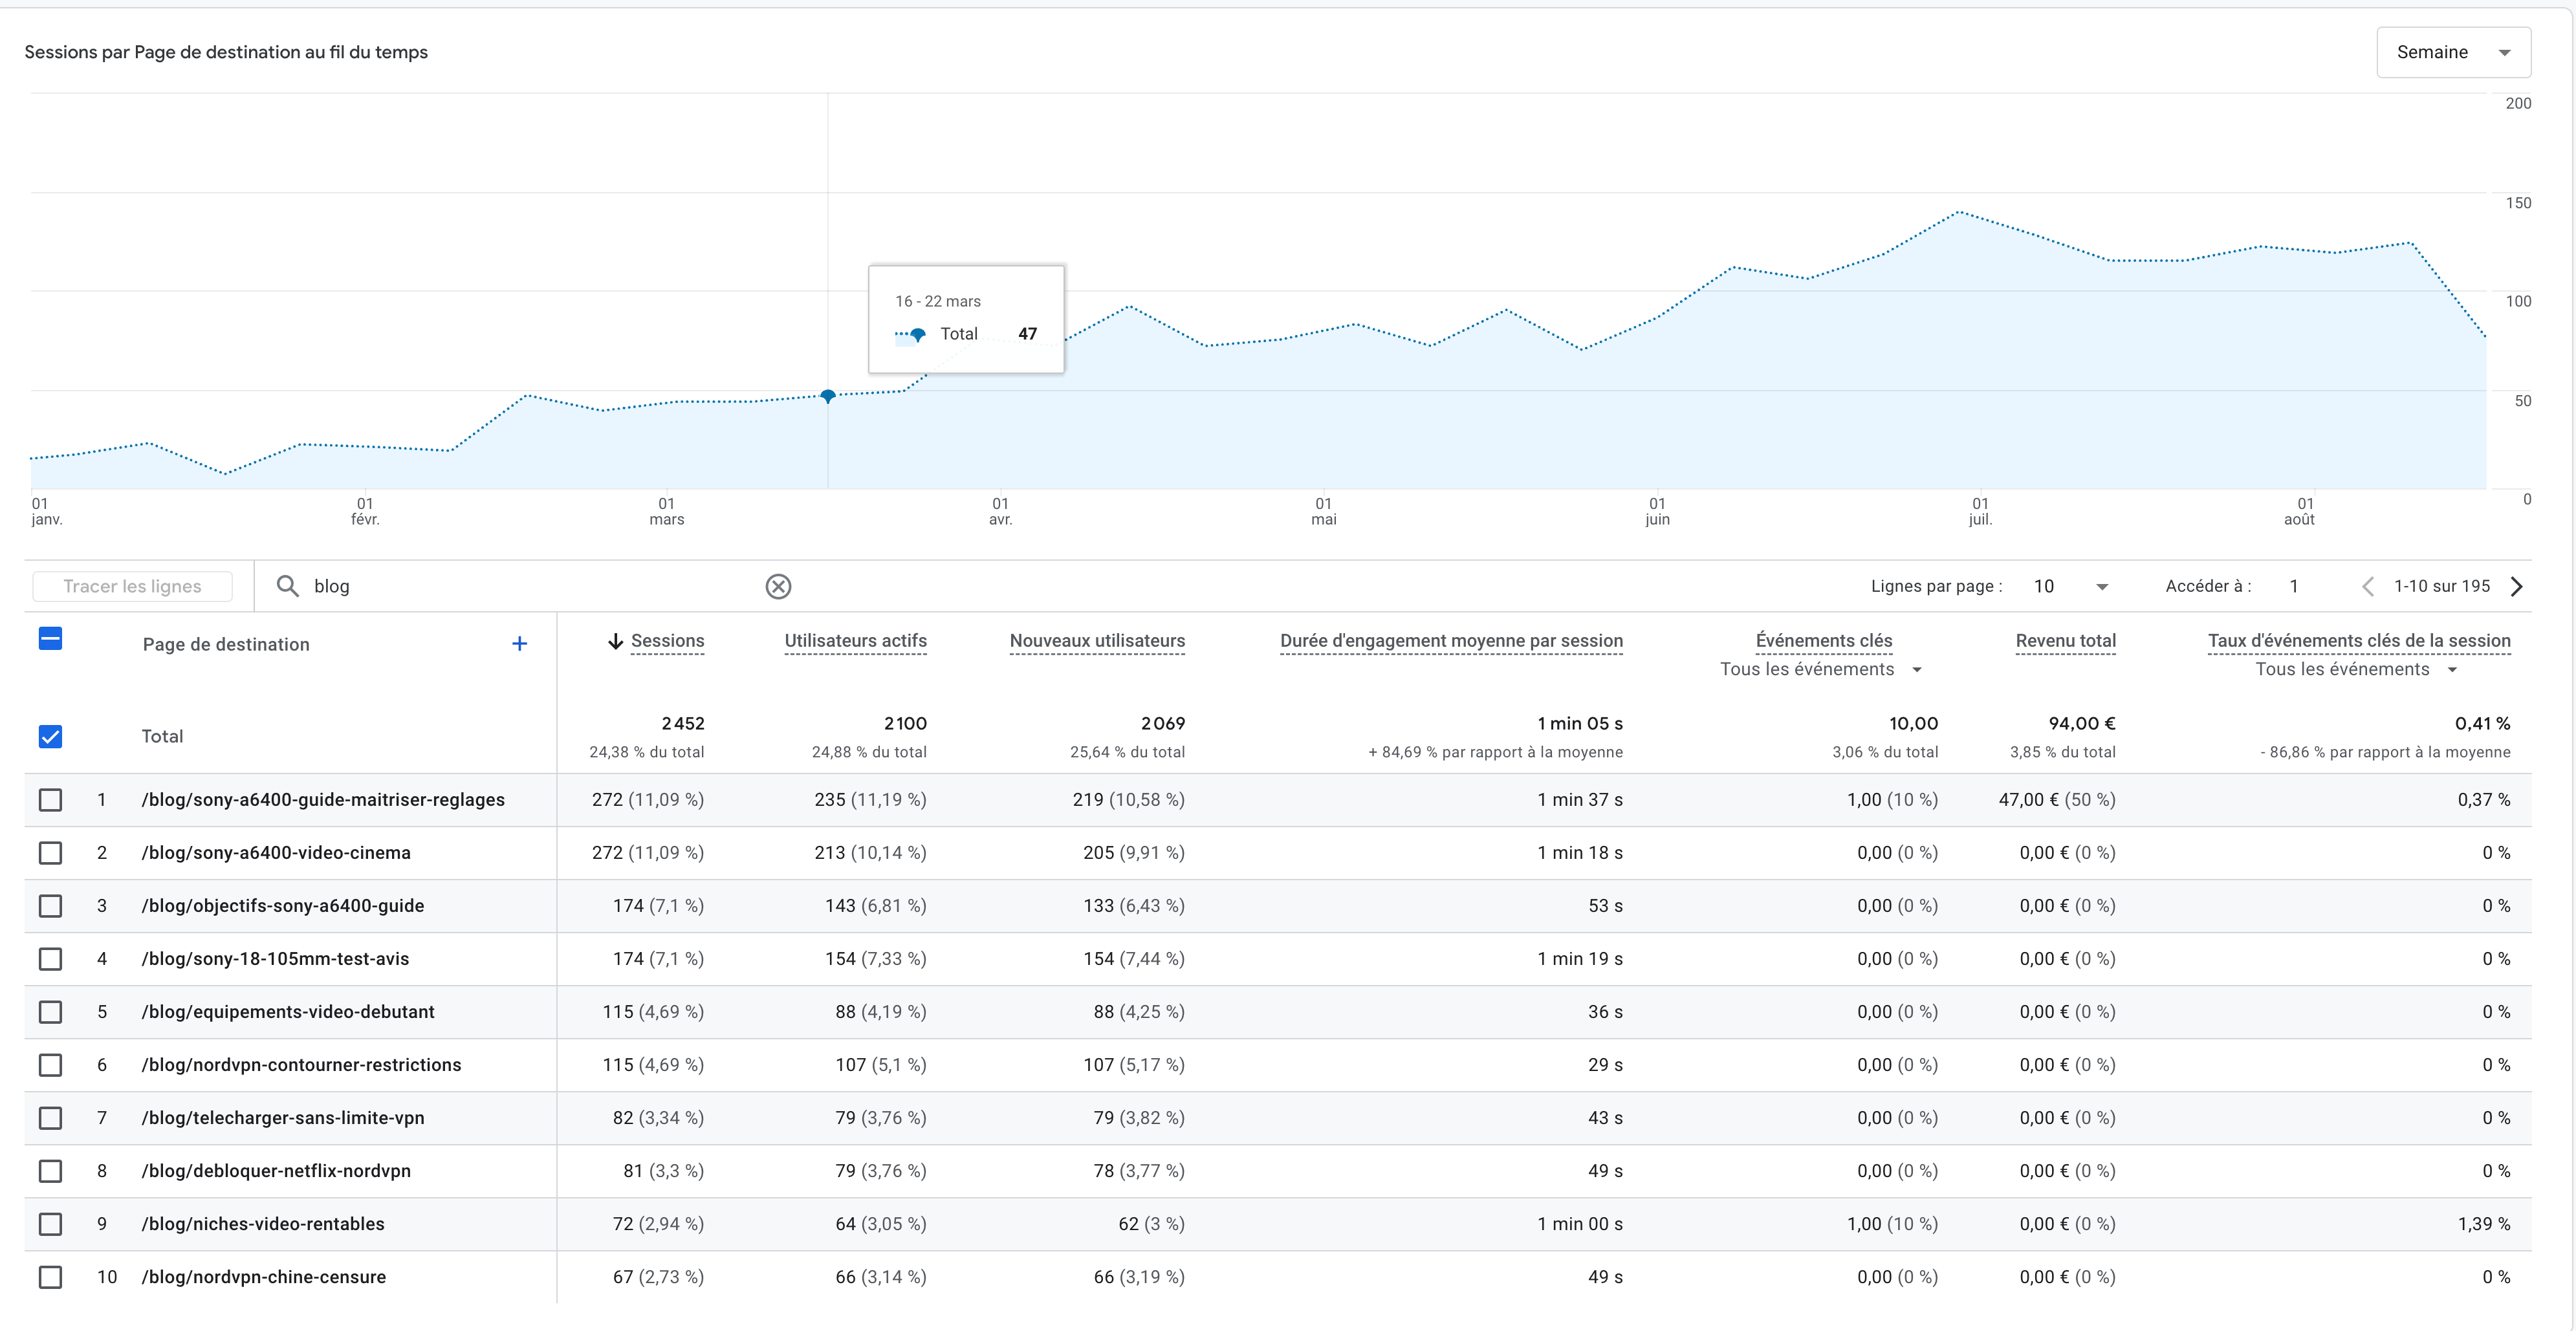Click the 16-22 mars chart data point
The width and height of the screenshot is (2576, 1331).
coord(828,396)
